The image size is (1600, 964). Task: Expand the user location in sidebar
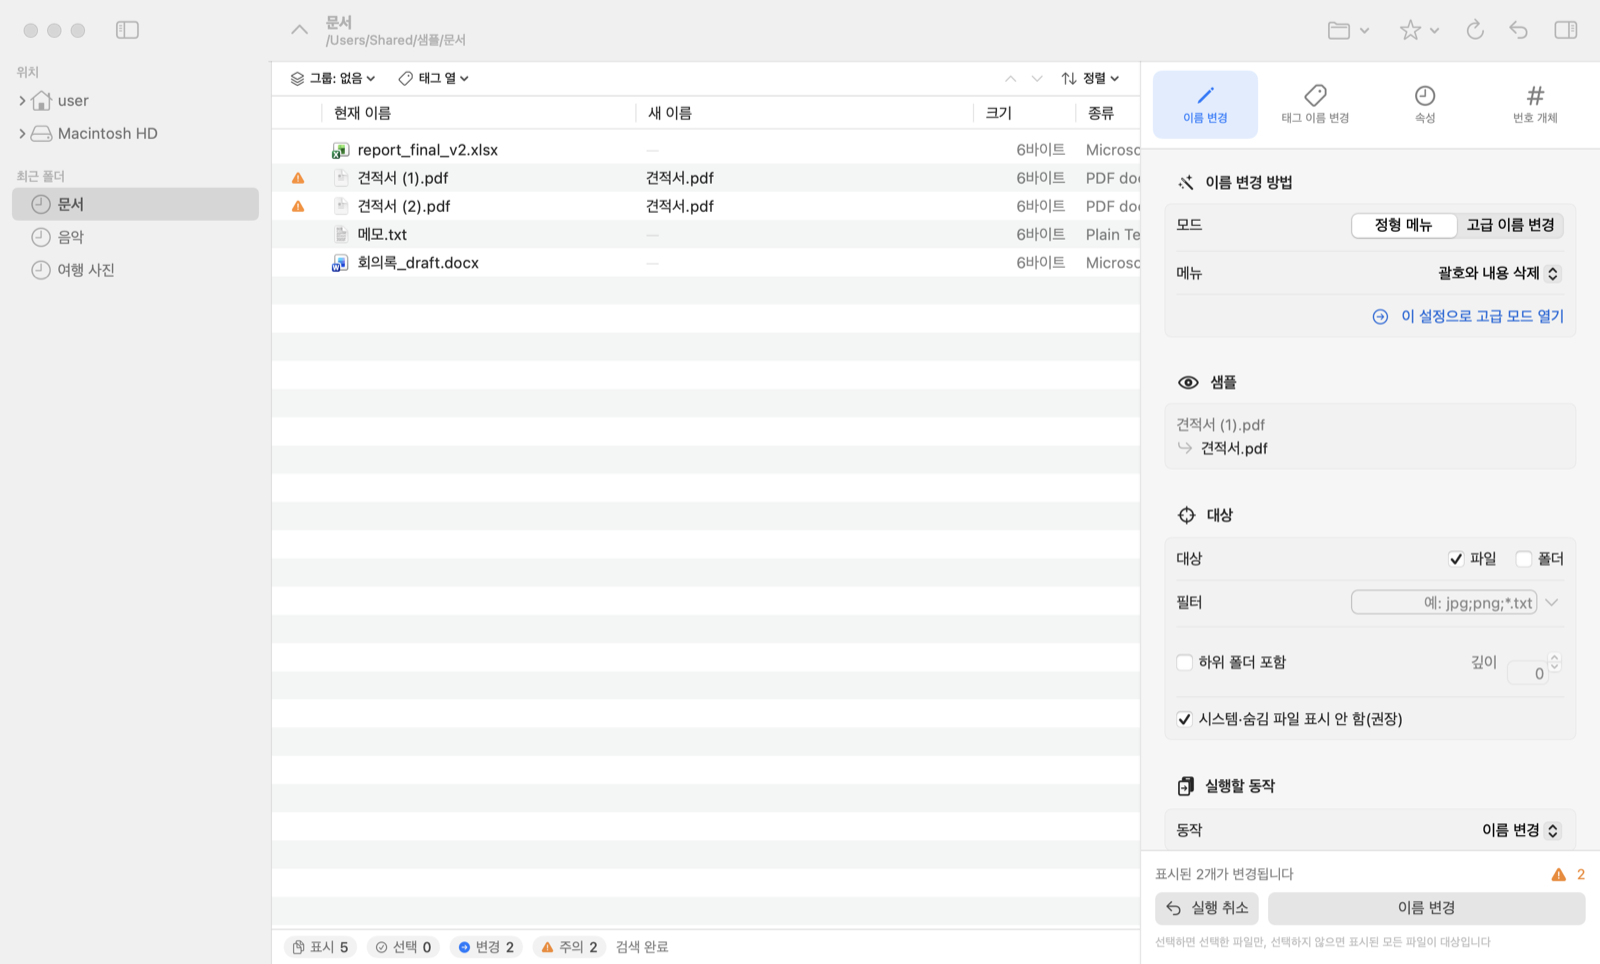tap(22, 101)
